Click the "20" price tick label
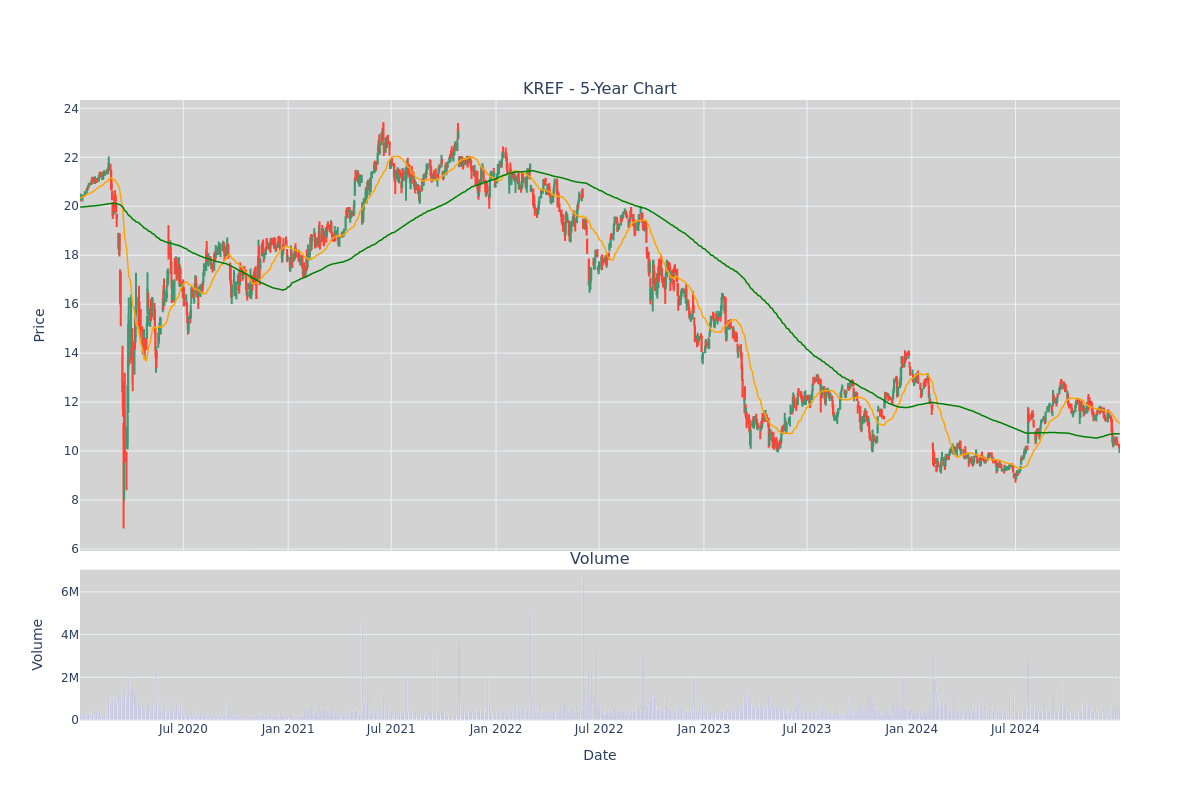Viewport: 1200px width, 800px height. click(71, 206)
